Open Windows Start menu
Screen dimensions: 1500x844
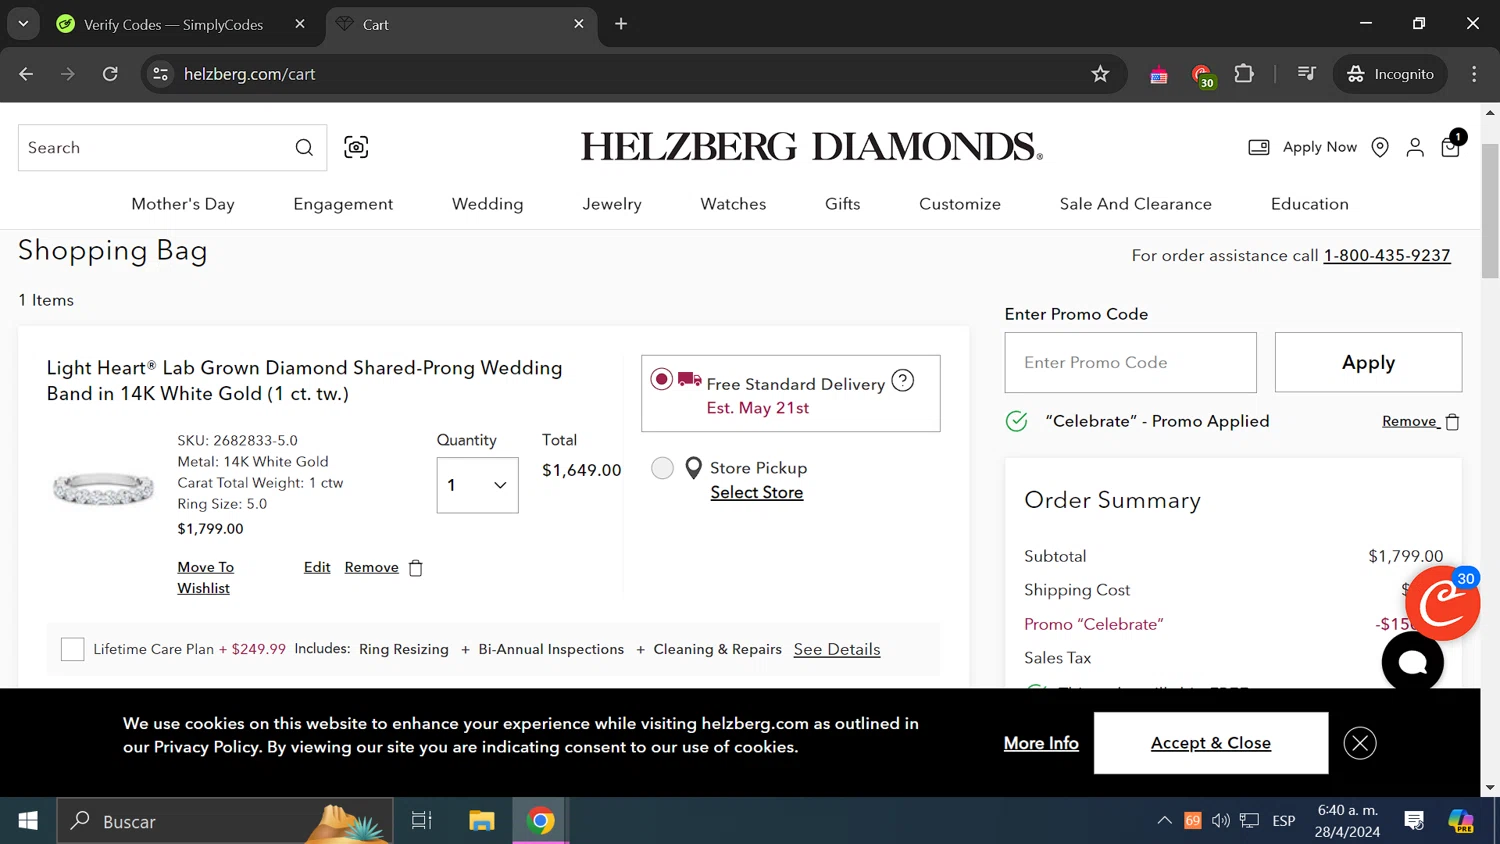[28, 821]
